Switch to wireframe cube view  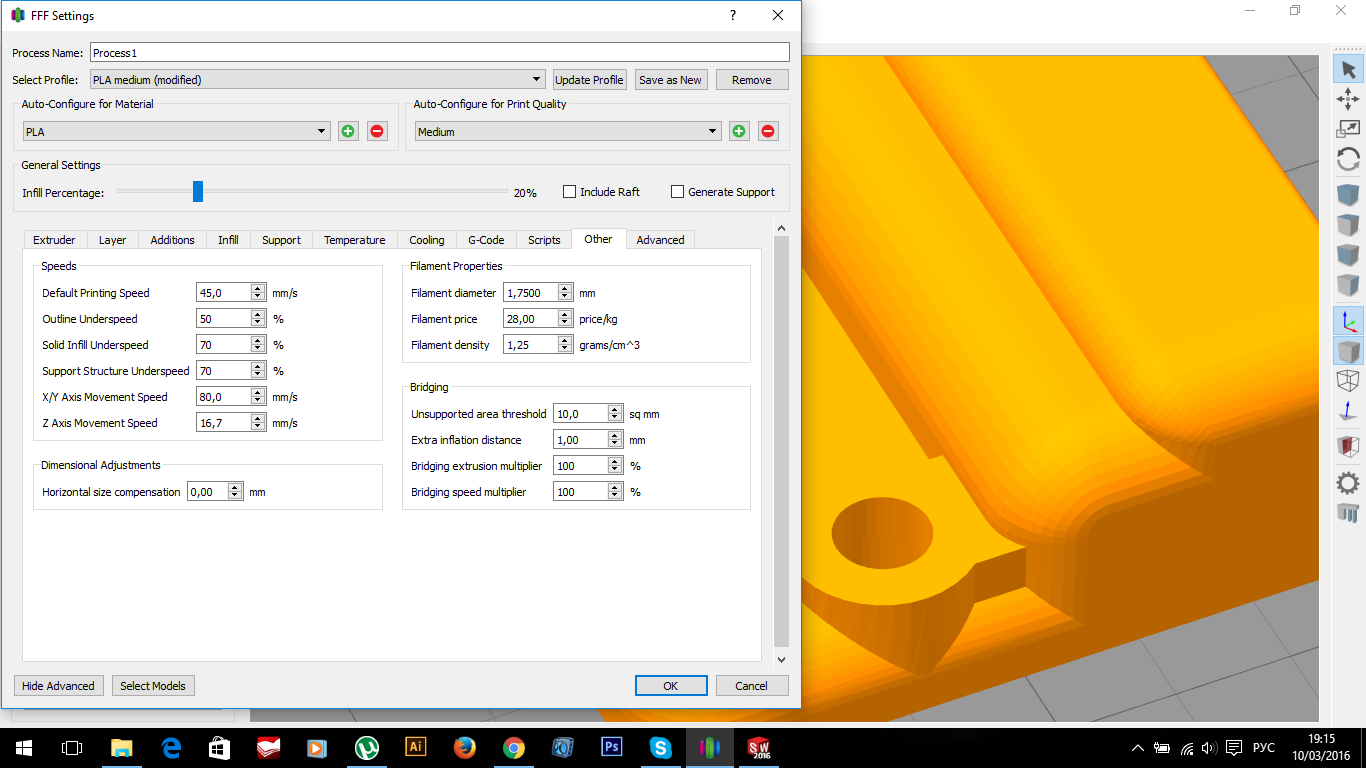point(1348,381)
